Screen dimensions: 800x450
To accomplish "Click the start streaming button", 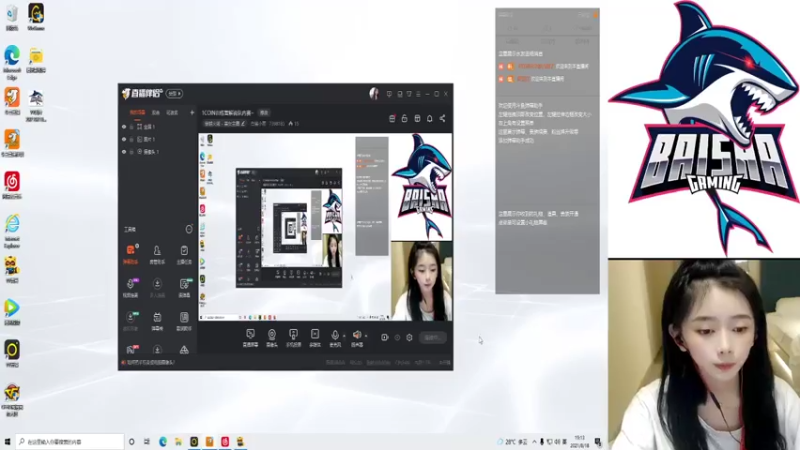I will (433, 337).
